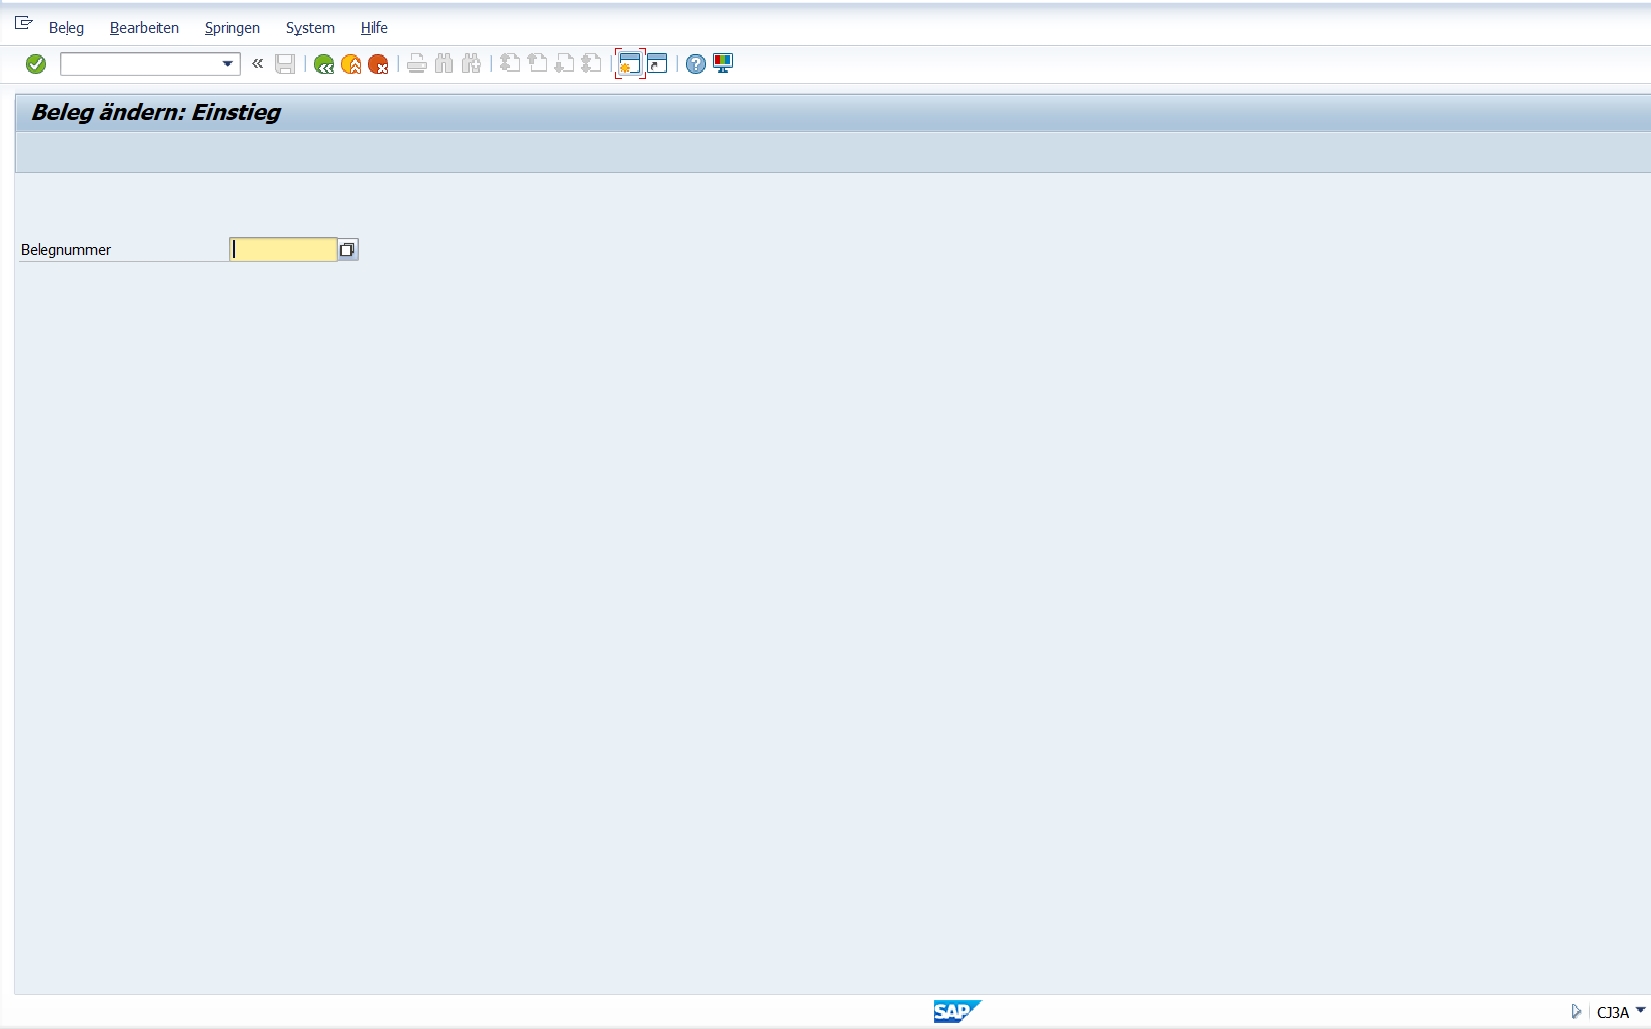Collapse command field with double-chevron icon
This screenshot has height=1029, width=1651.
point(258,64)
